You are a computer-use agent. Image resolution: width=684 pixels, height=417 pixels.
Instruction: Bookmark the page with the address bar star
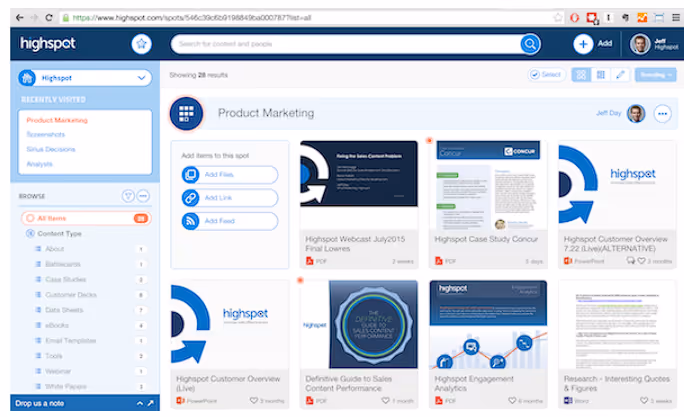pos(558,17)
